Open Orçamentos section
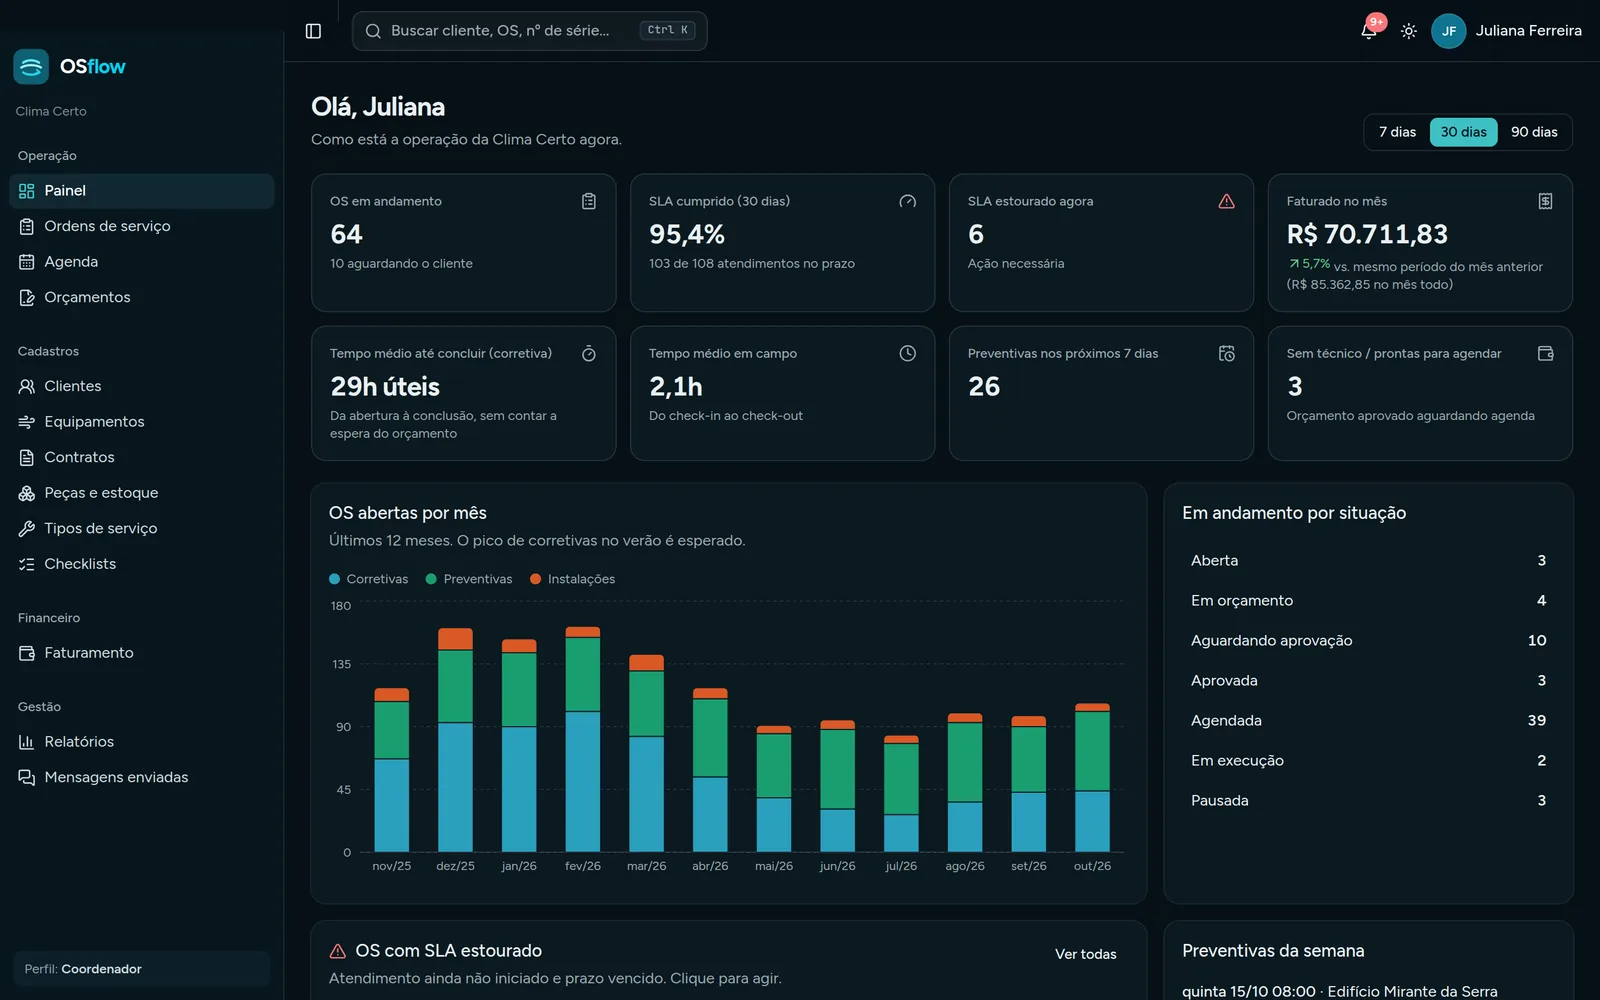1600x1000 pixels. click(142, 297)
